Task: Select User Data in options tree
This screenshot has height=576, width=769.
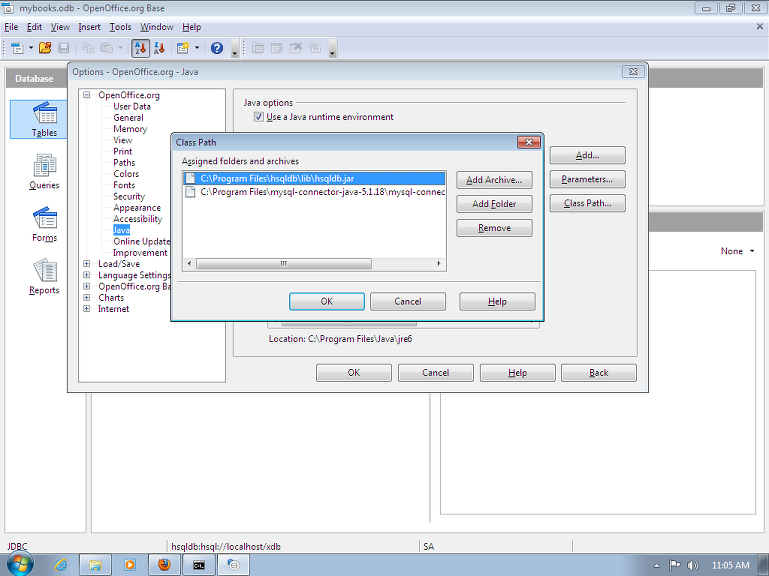Action: click(131, 106)
